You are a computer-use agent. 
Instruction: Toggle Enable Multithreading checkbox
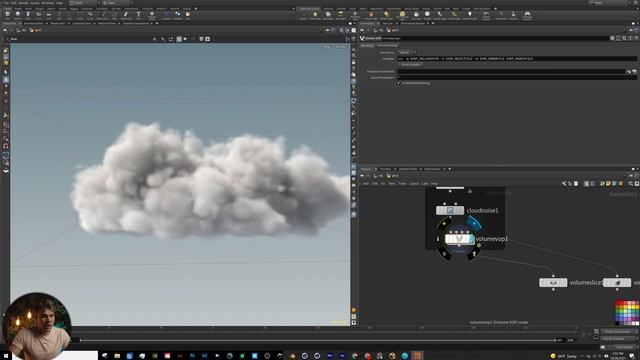399,83
